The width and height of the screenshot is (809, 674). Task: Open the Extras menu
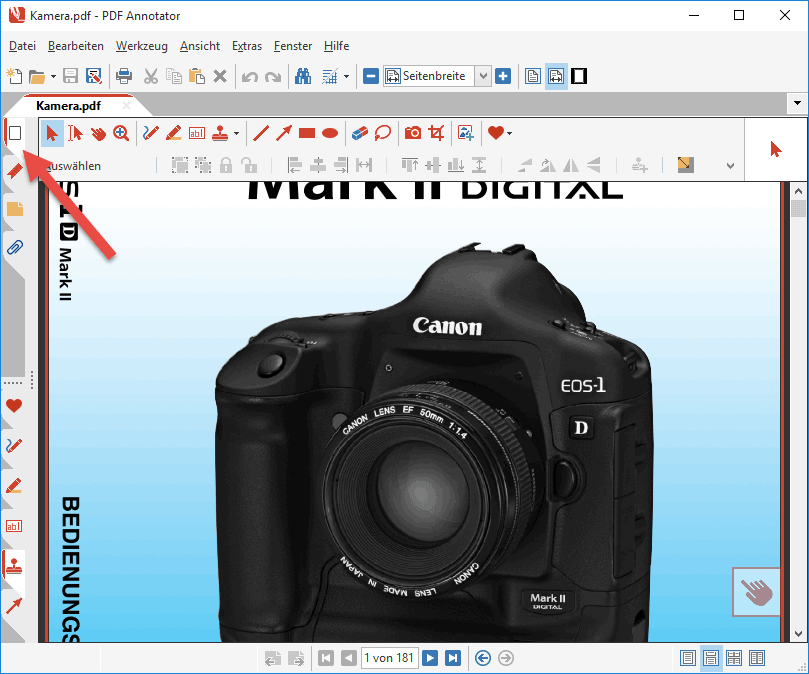[247, 46]
